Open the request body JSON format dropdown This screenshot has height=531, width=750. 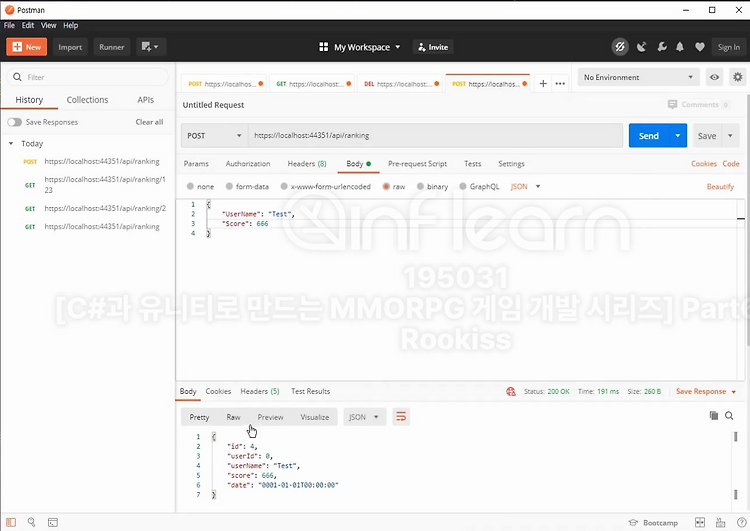pos(525,187)
